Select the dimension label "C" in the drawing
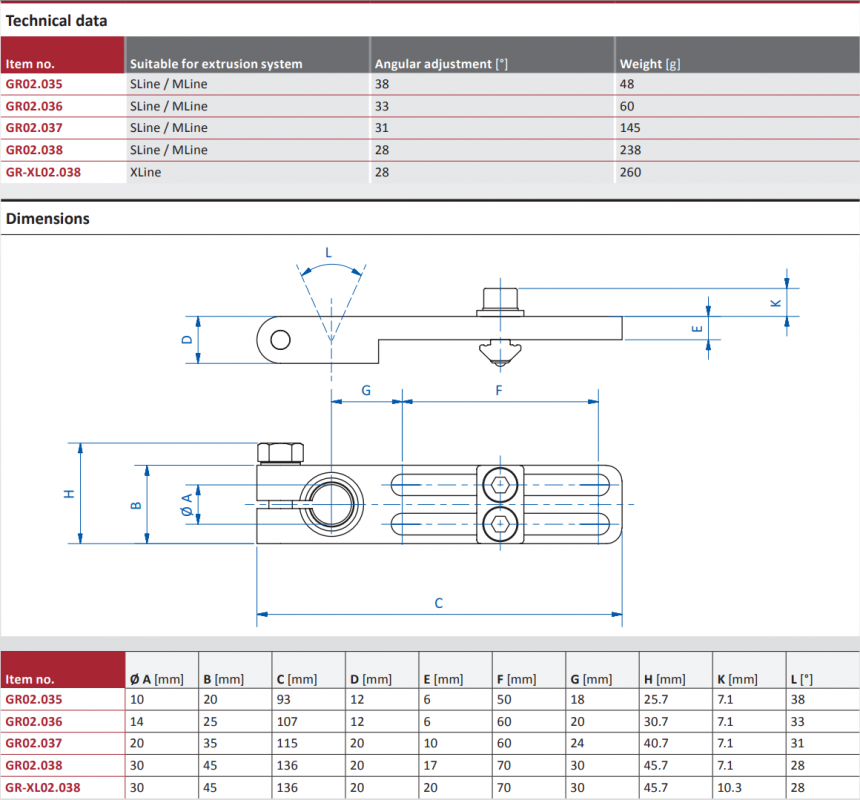This screenshot has height=800, width=860. pyautogui.click(x=439, y=603)
